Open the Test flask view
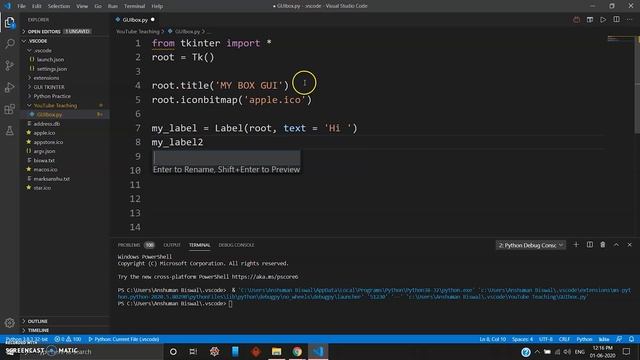 point(9,131)
